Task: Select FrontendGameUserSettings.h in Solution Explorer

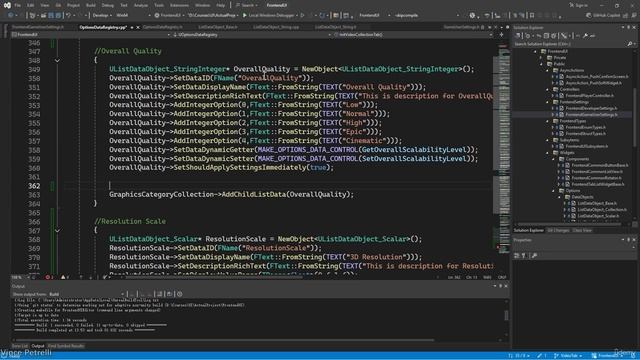Action: tap(591, 115)
